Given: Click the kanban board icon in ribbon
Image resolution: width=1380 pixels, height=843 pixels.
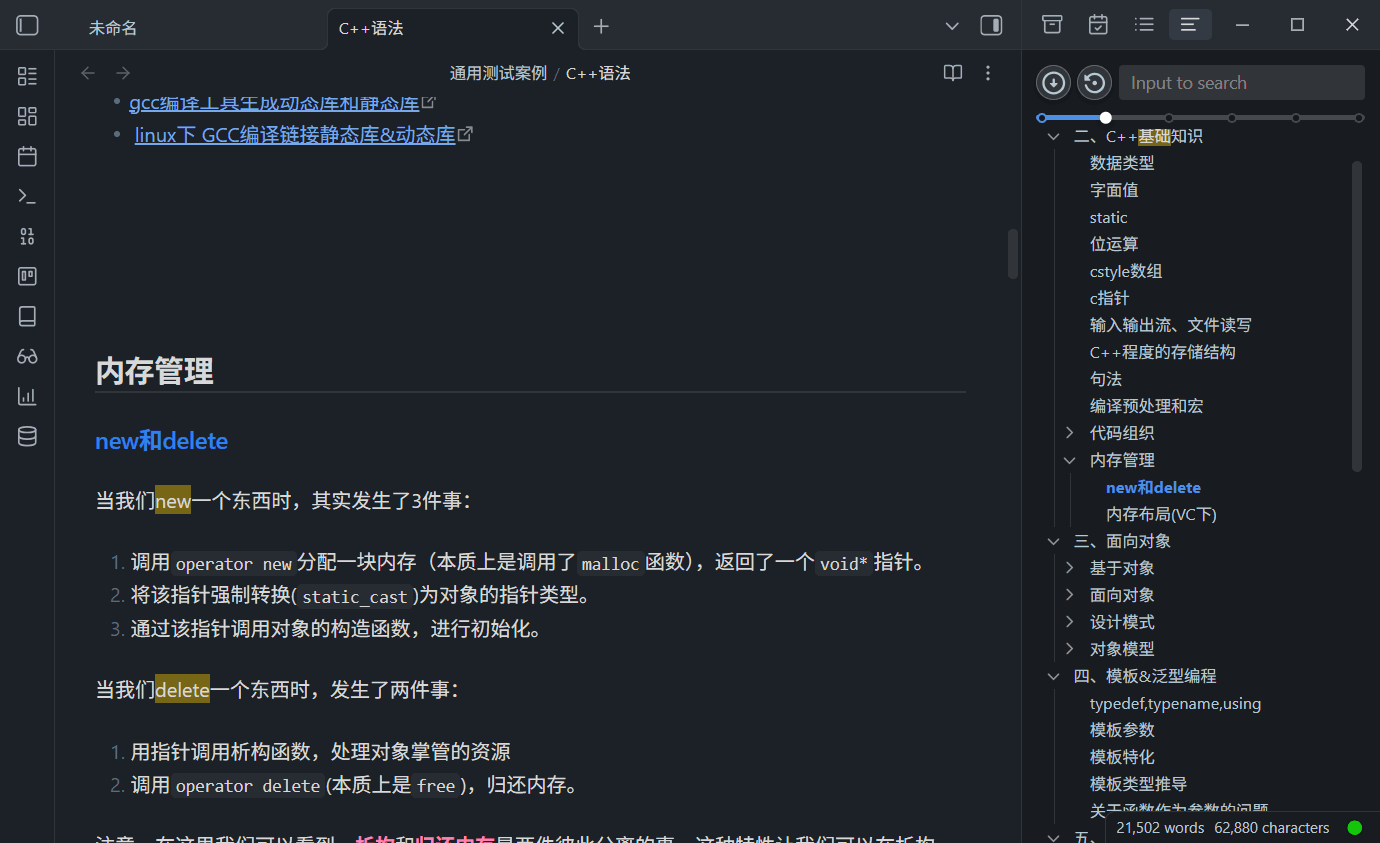Looking at the screenshot, I should pos(27,276).
